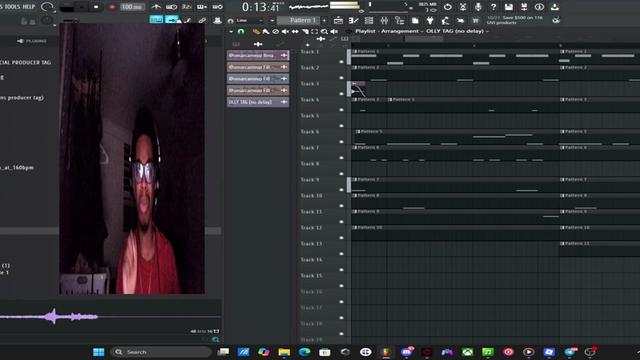Click the link icon in second toolbar row

pos(202,20)
